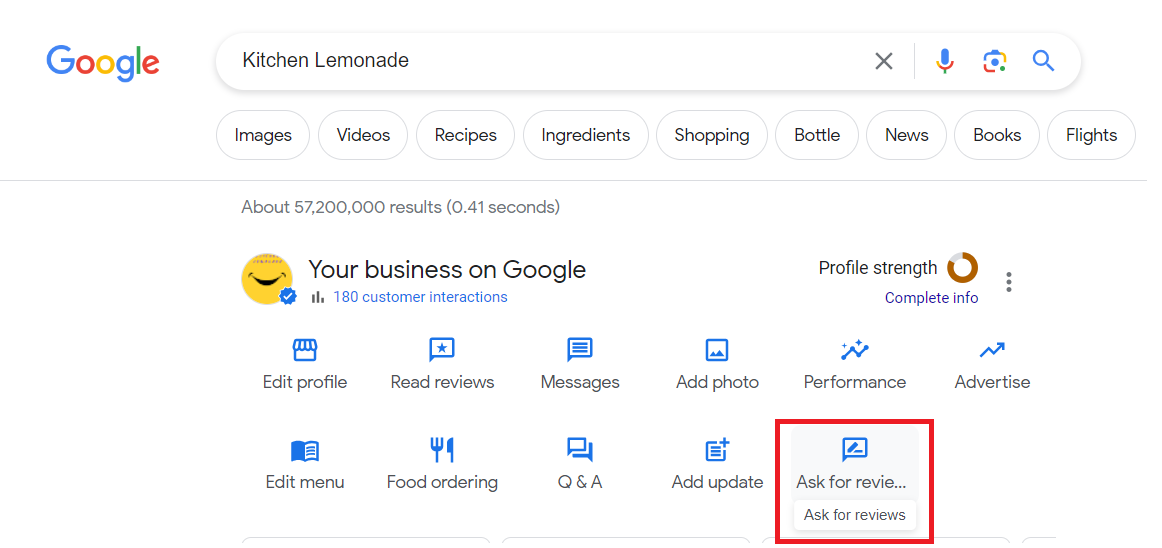This screenshot has width=1162, height=548.
Task: Start voice search with the microphone icon
Action: point(944,61)
